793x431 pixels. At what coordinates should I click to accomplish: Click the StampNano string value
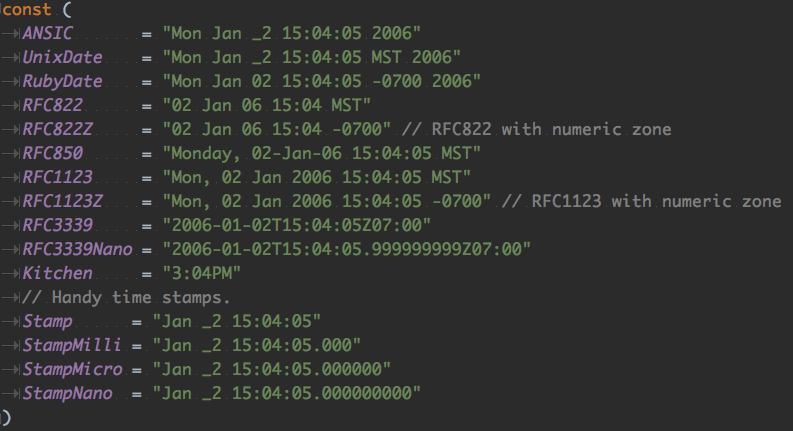287,393
